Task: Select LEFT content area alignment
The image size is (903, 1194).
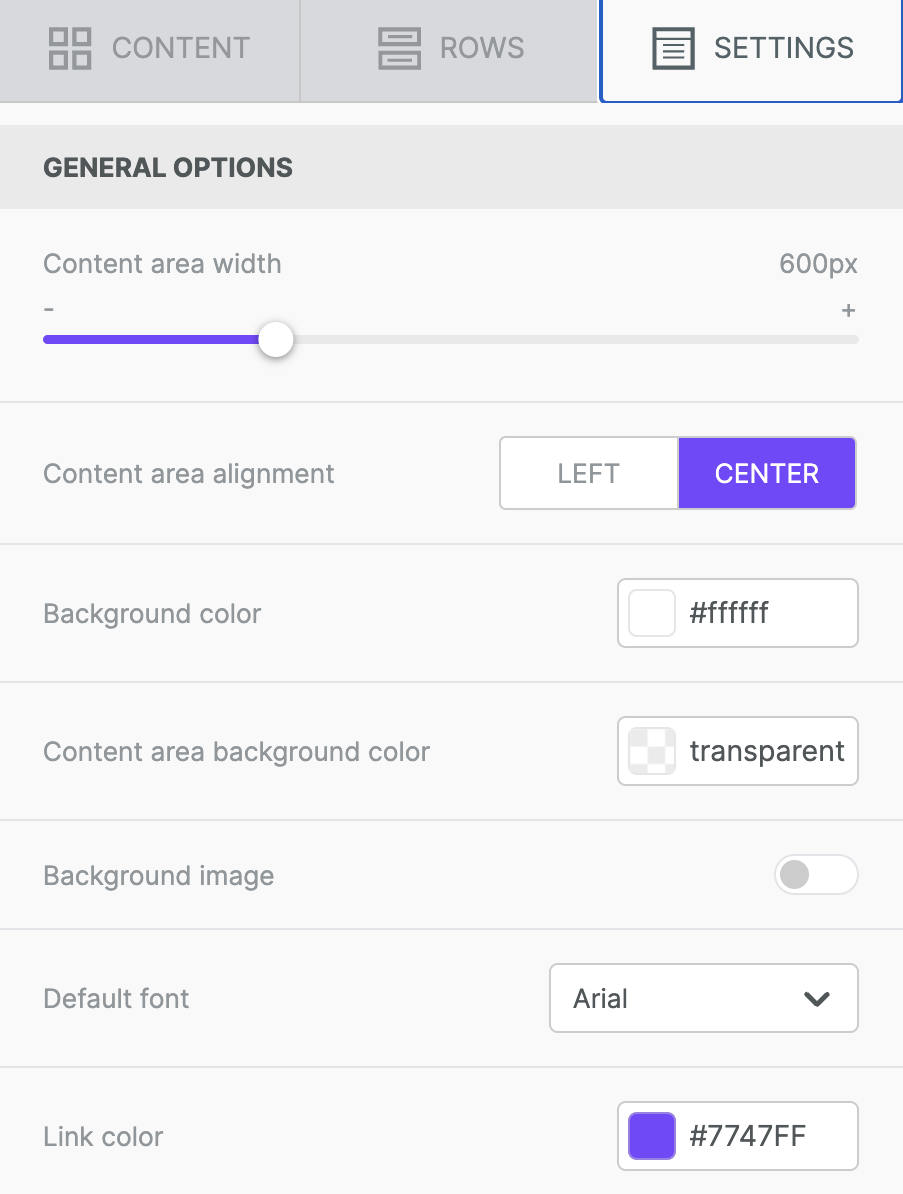Action: coord(588,473)
